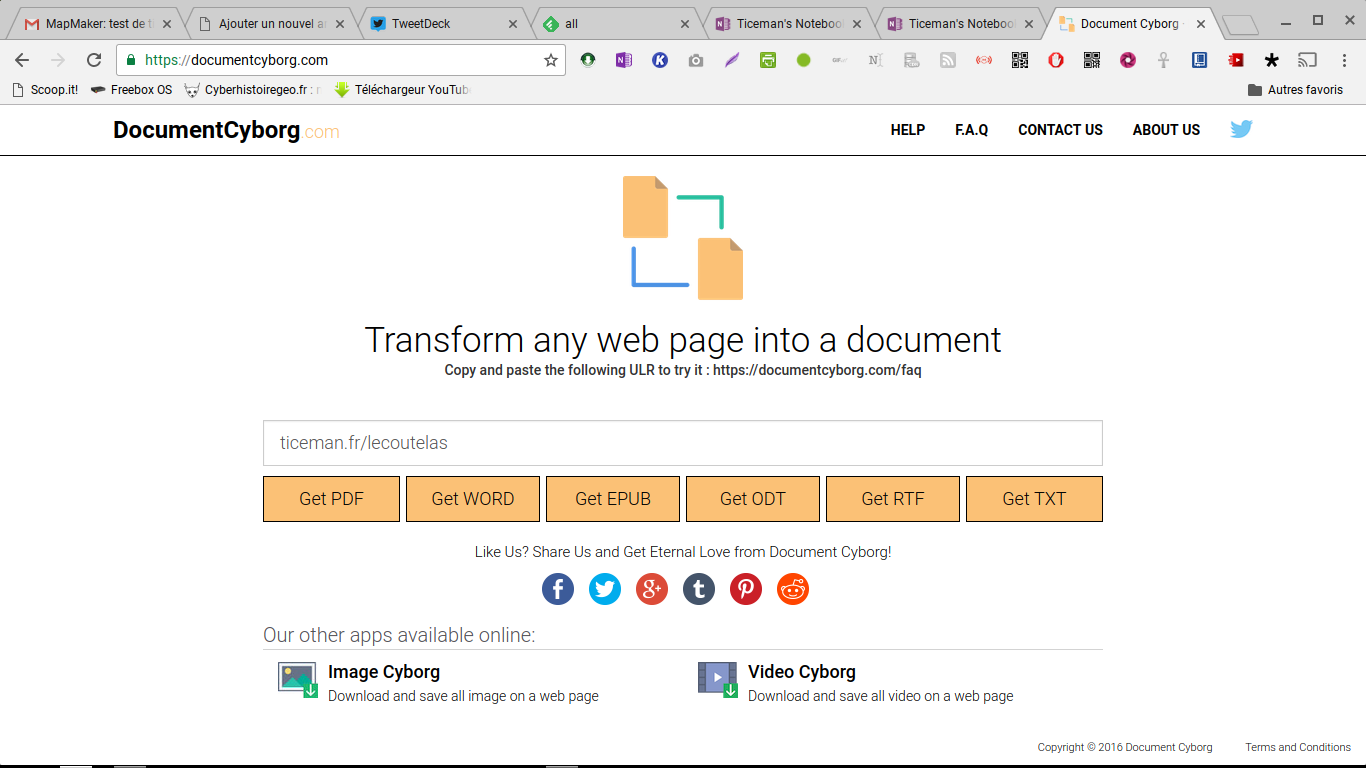
Task: Click the green circle extension icon
Action: [x=804, y=60]
